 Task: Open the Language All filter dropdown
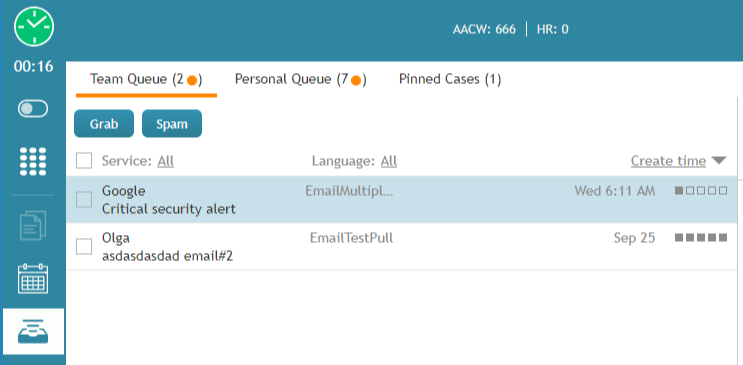pos(389,161)
